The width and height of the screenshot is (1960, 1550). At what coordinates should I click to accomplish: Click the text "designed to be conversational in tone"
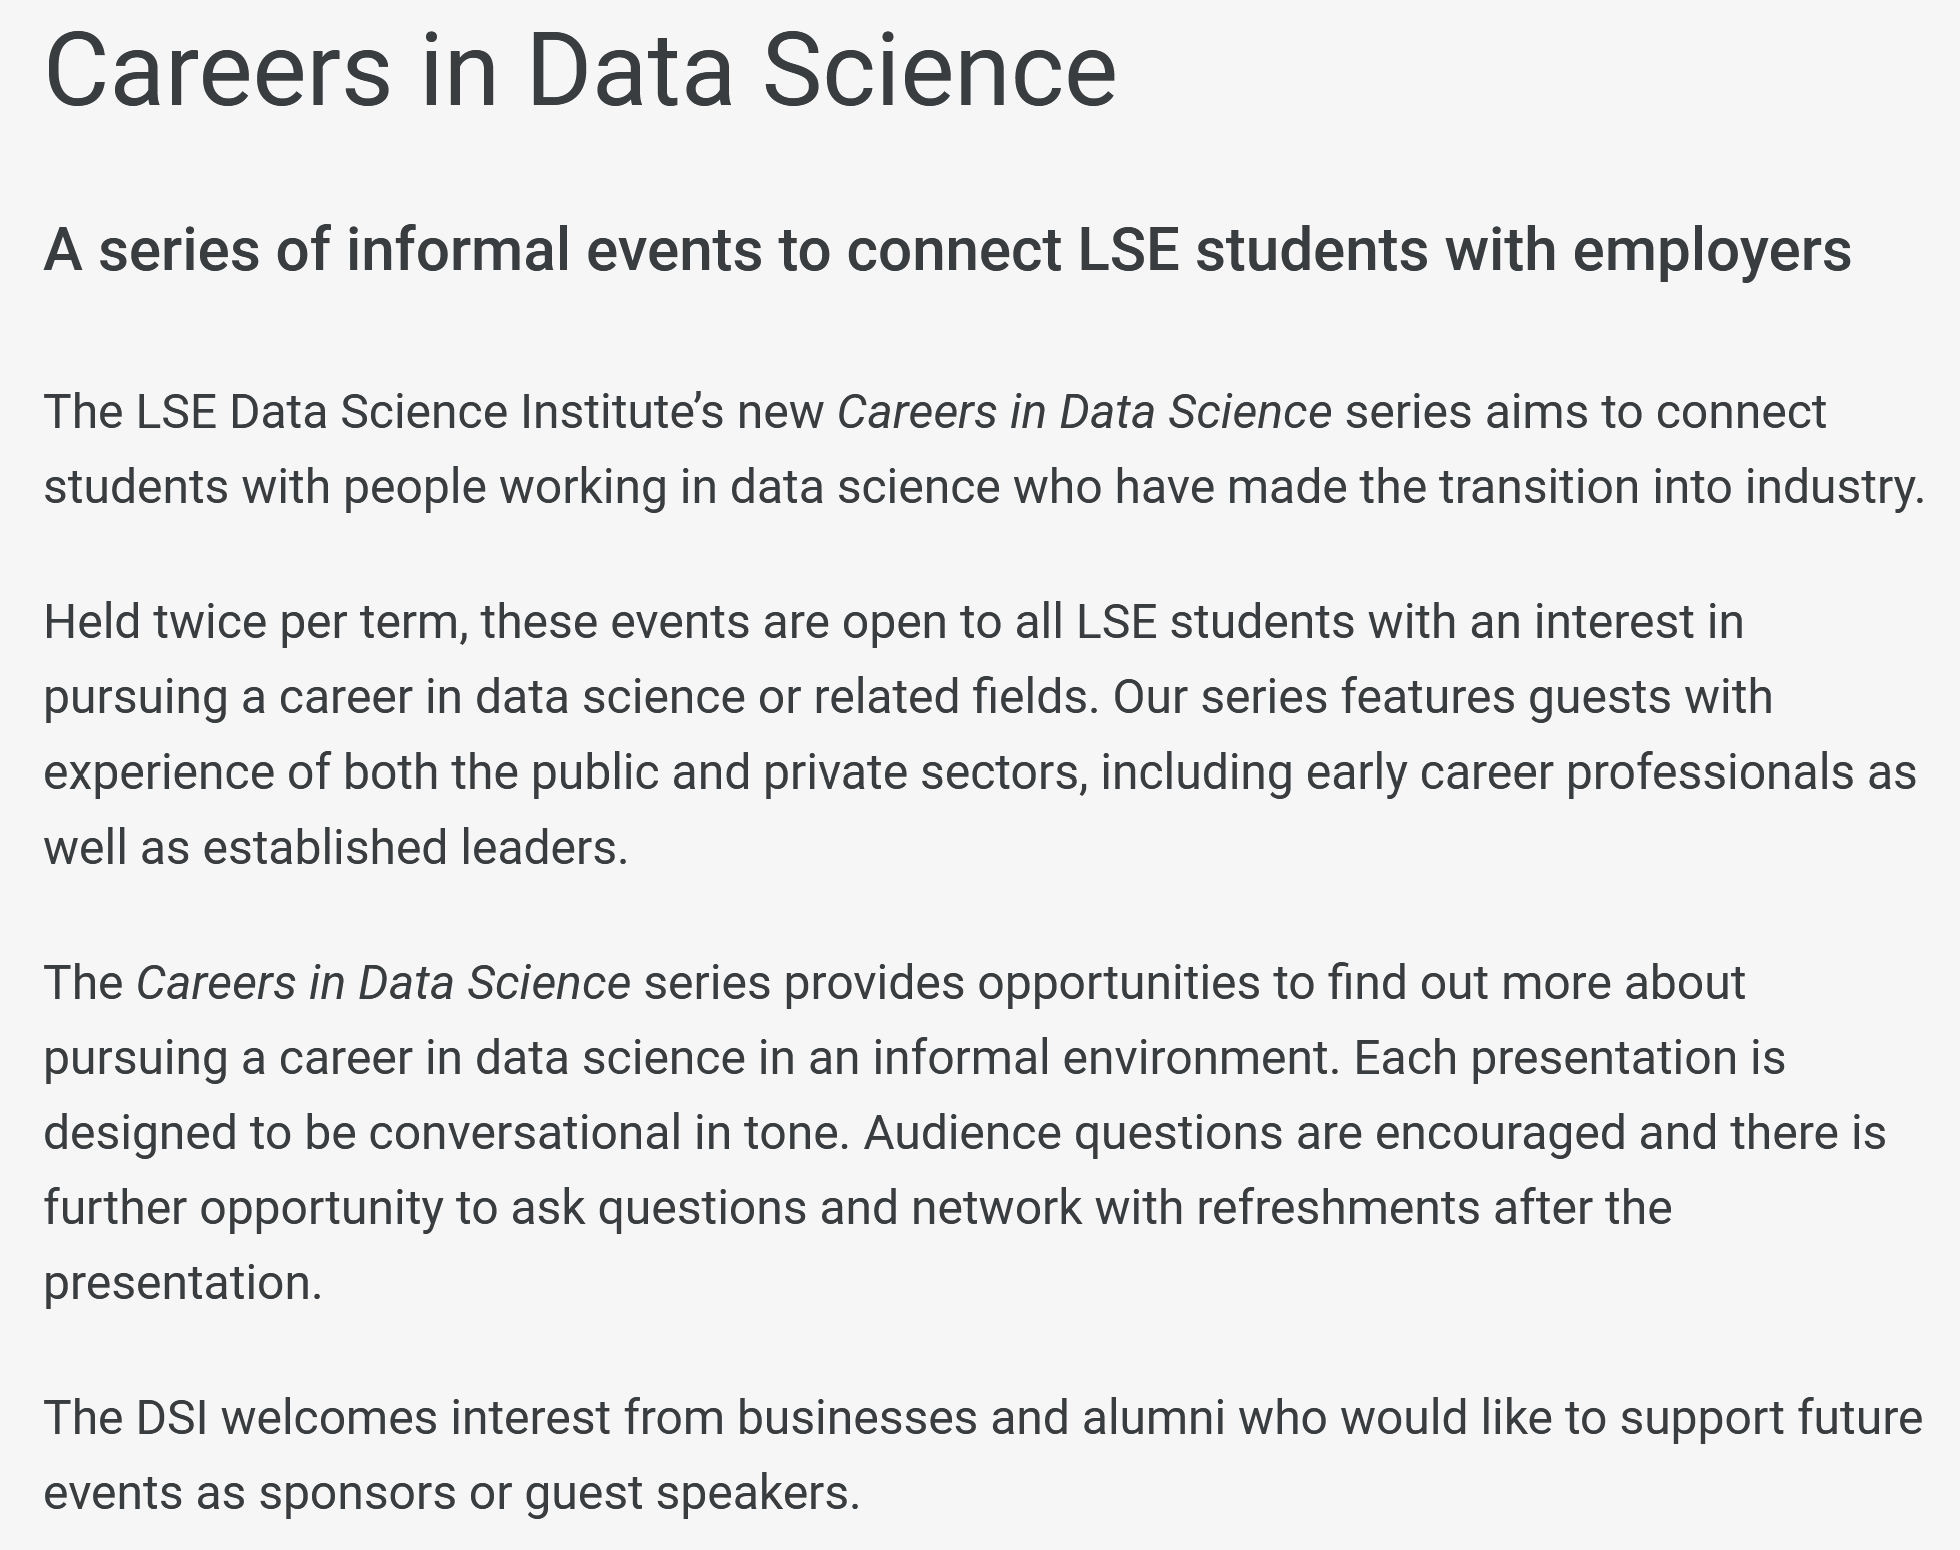point(445,1133)
